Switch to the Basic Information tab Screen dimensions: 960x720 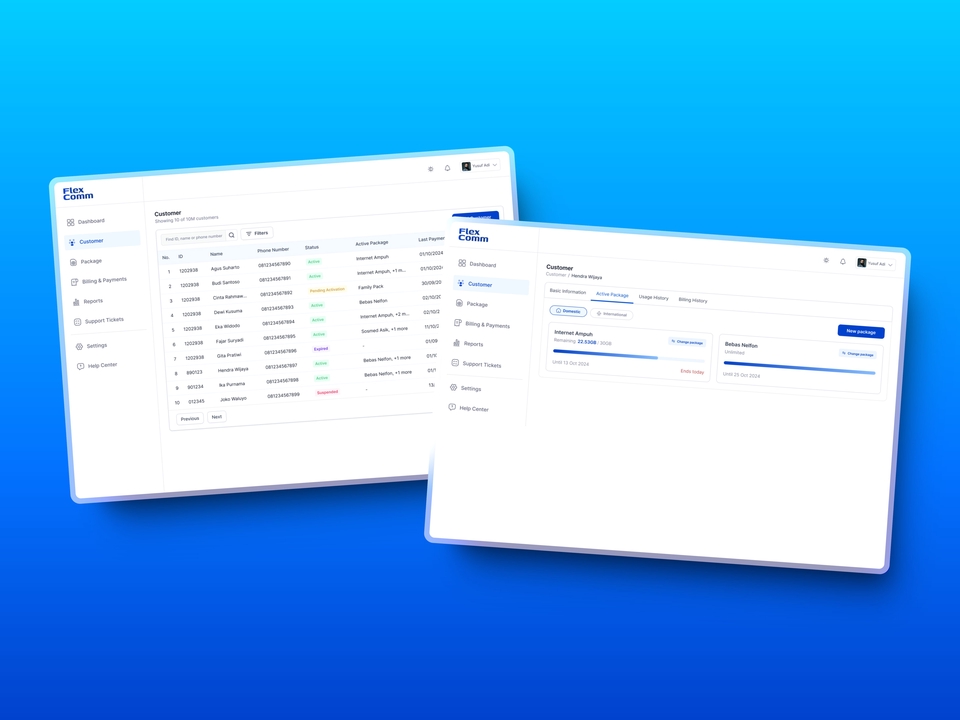click(568, 291)
